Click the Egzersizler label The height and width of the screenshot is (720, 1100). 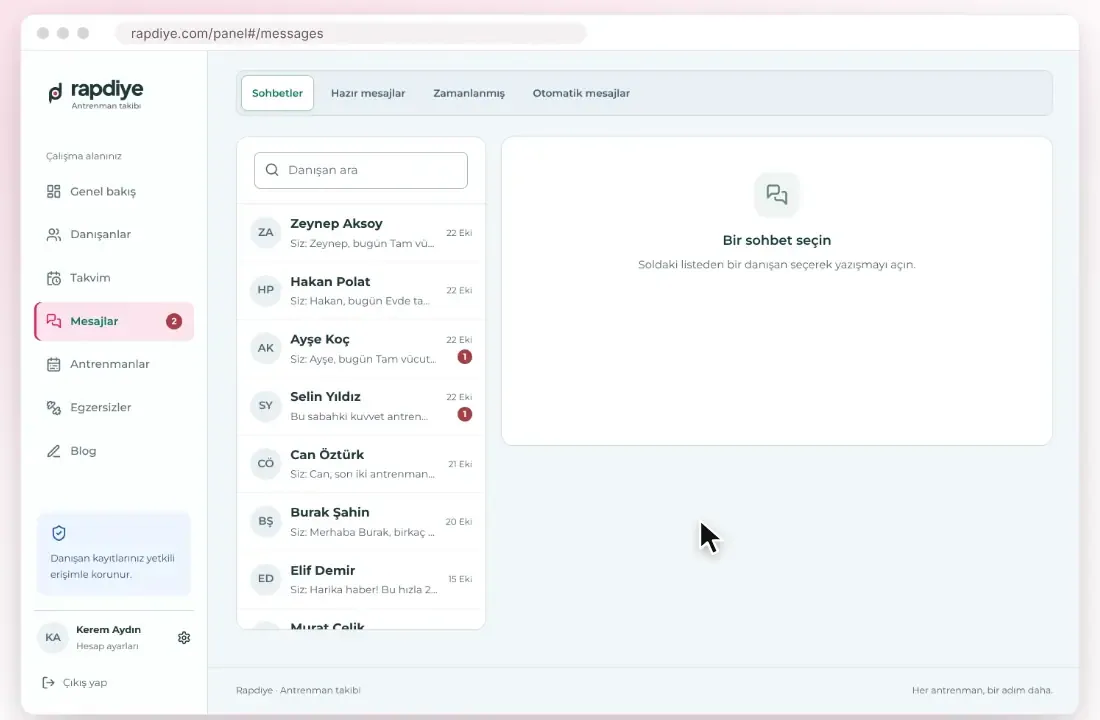[101, 408]
